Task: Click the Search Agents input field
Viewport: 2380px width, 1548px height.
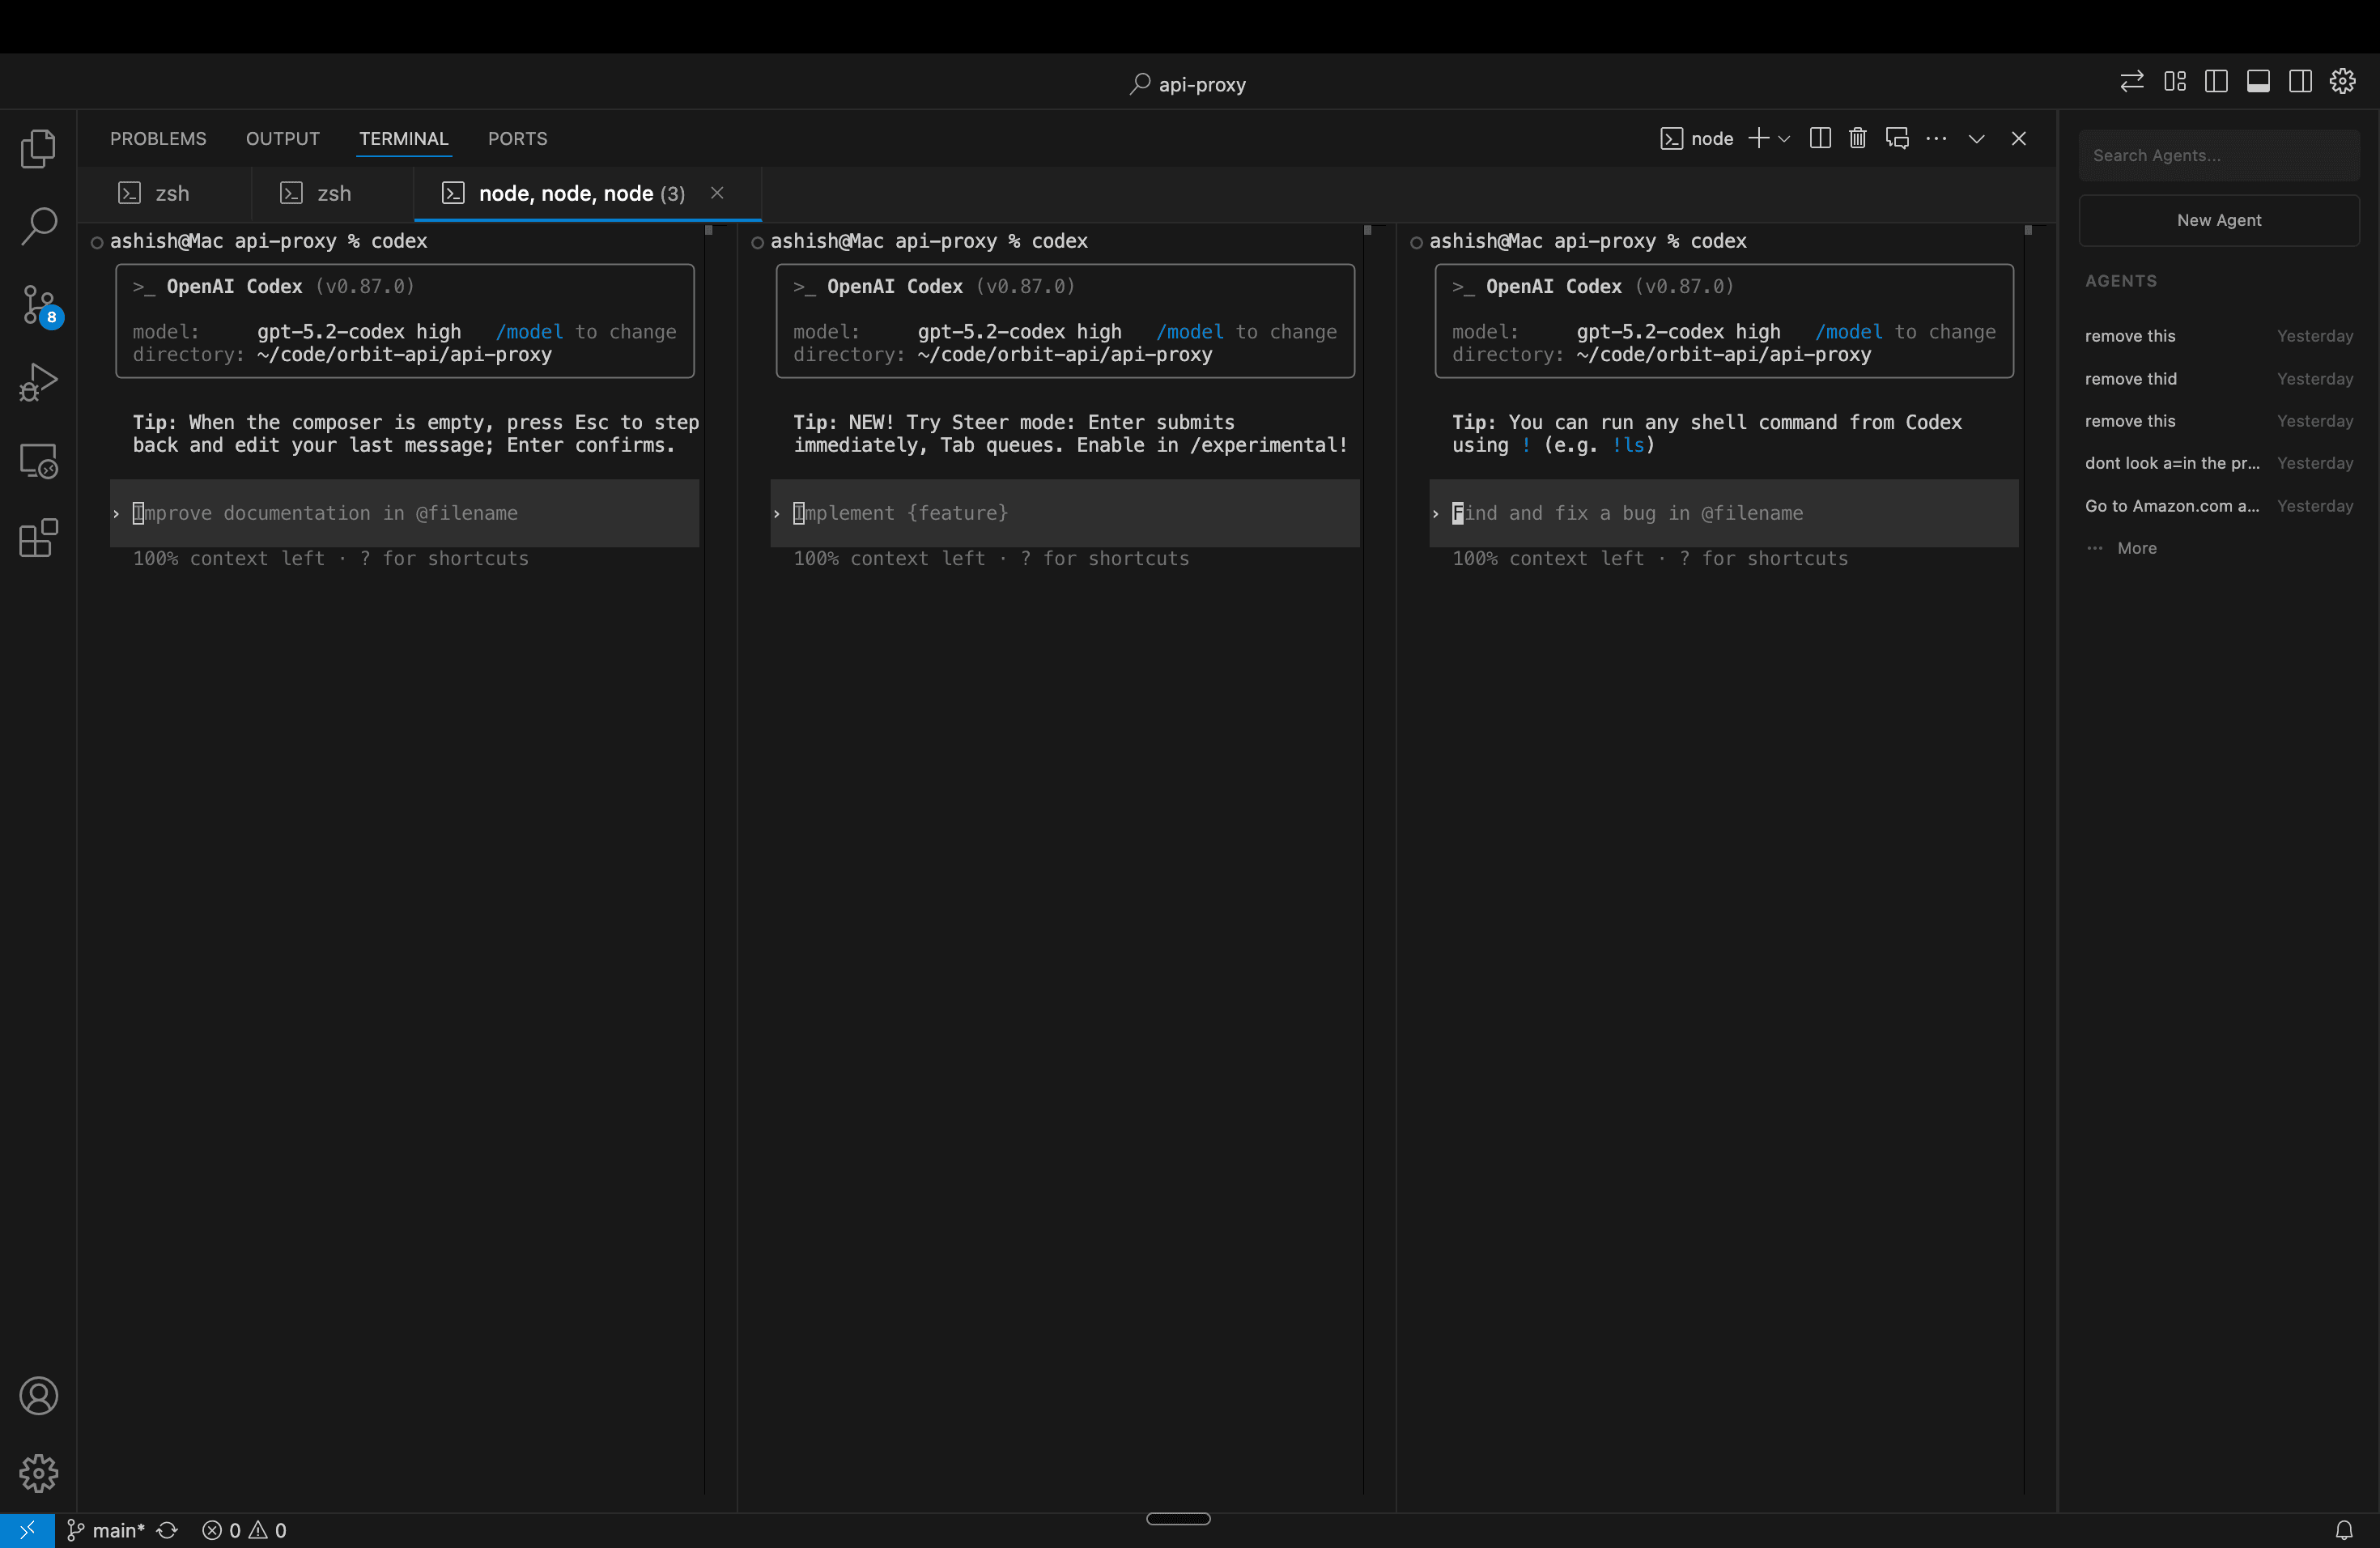Action: [x=2218, y=155]
